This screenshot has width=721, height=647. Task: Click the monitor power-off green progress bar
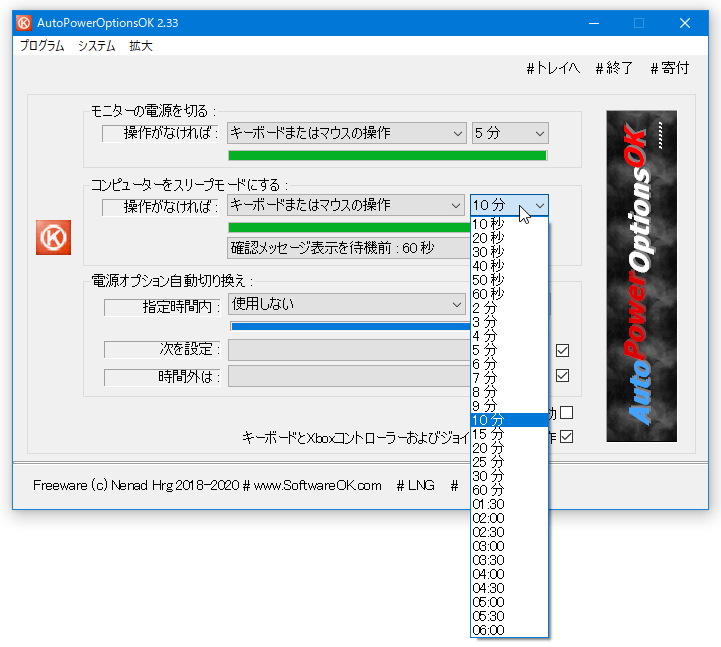coord(387,155)
